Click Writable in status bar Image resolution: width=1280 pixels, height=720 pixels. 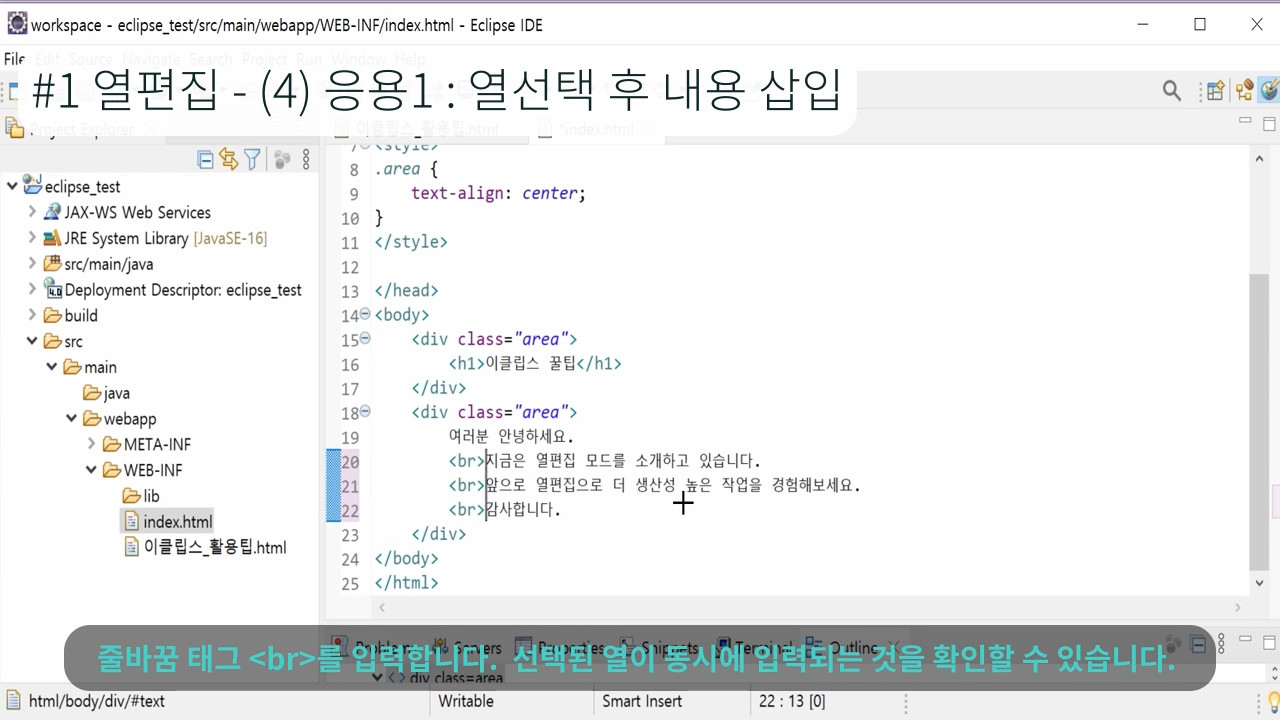466,701
